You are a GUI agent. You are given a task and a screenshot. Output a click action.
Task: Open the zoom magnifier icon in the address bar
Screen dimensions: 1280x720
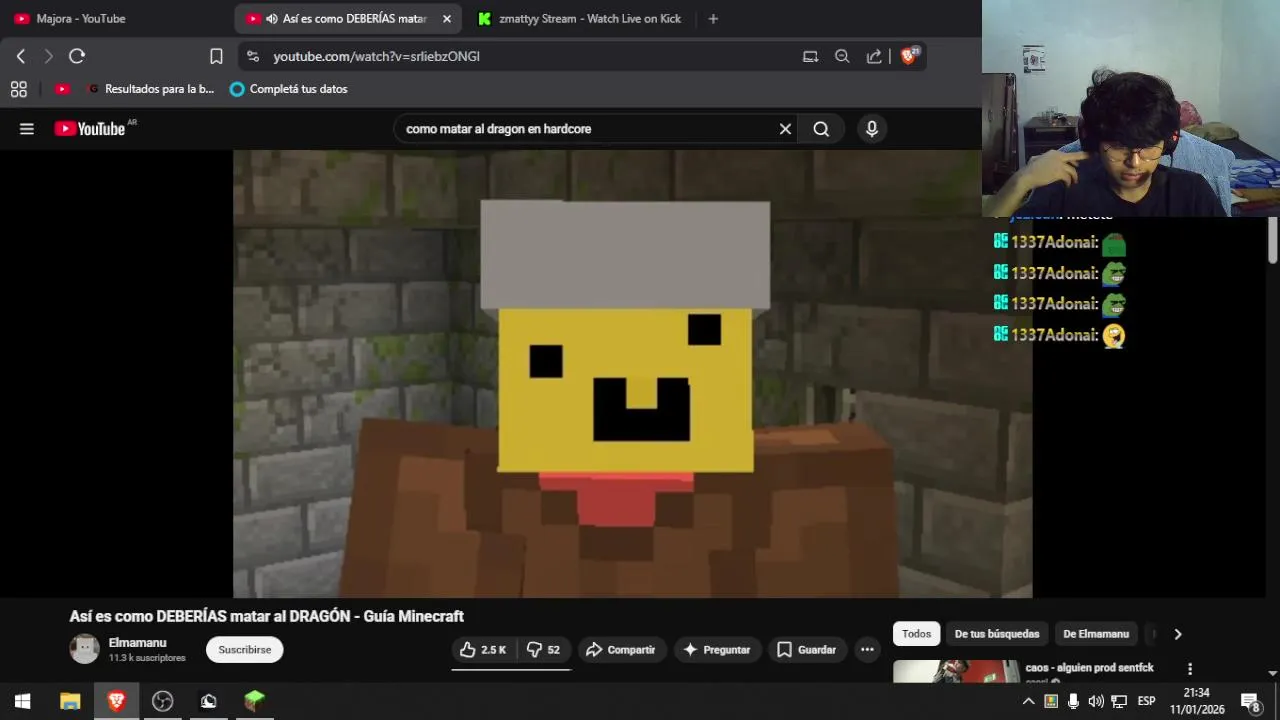[x=842, y=56]
